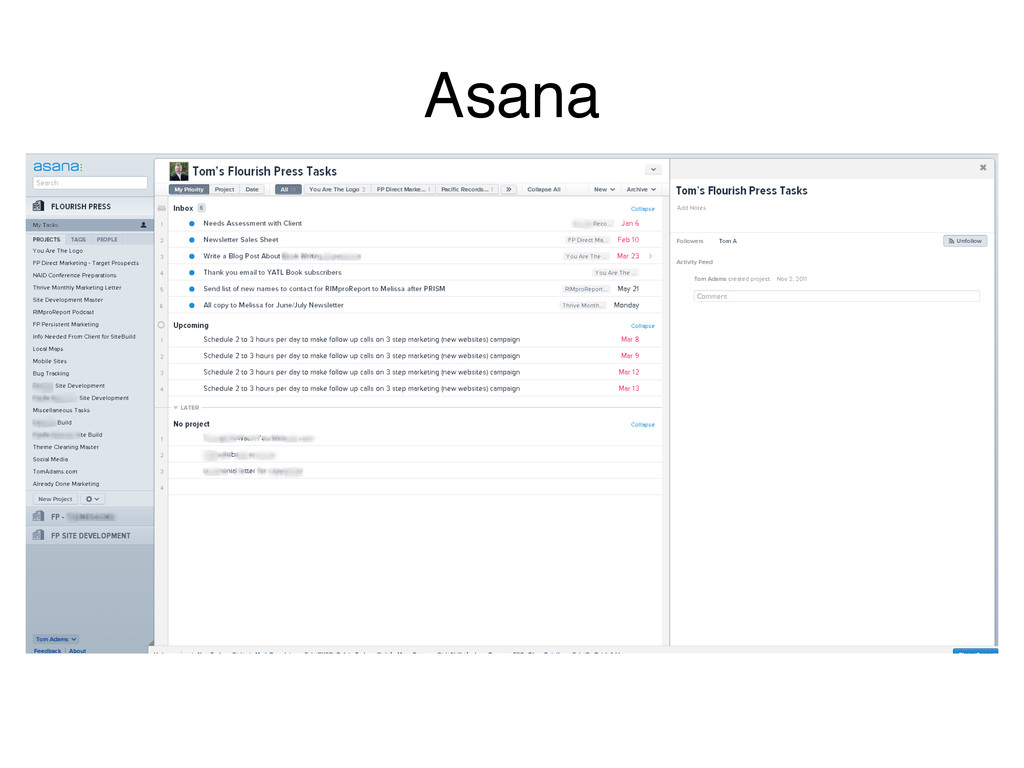Screen dimensions: 1024x768
Task: Click the Search field
Action: pyautogui.click(x=90, y=183)
